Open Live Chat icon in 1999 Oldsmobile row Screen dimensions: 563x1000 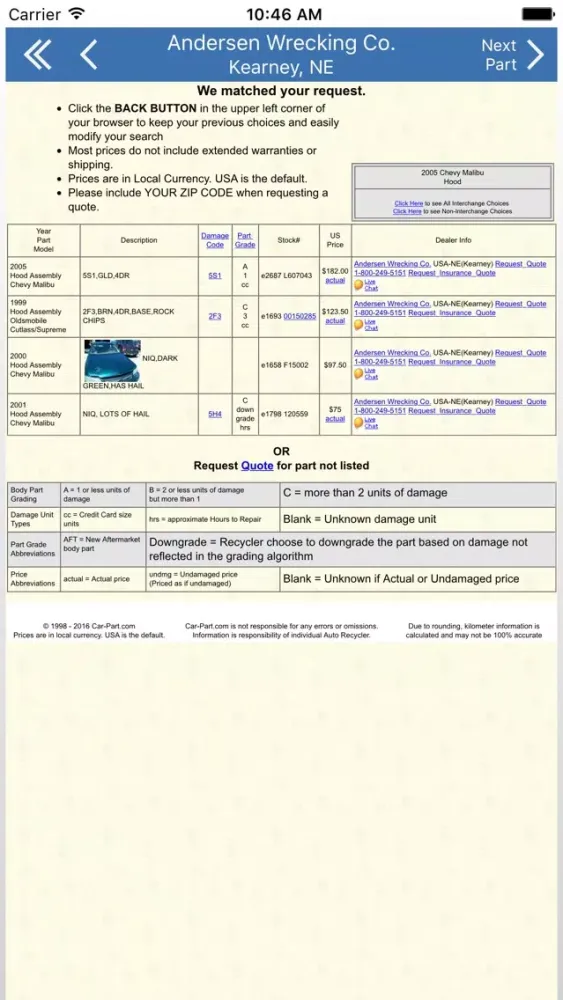pyautogui.click(x=366, y=325)
